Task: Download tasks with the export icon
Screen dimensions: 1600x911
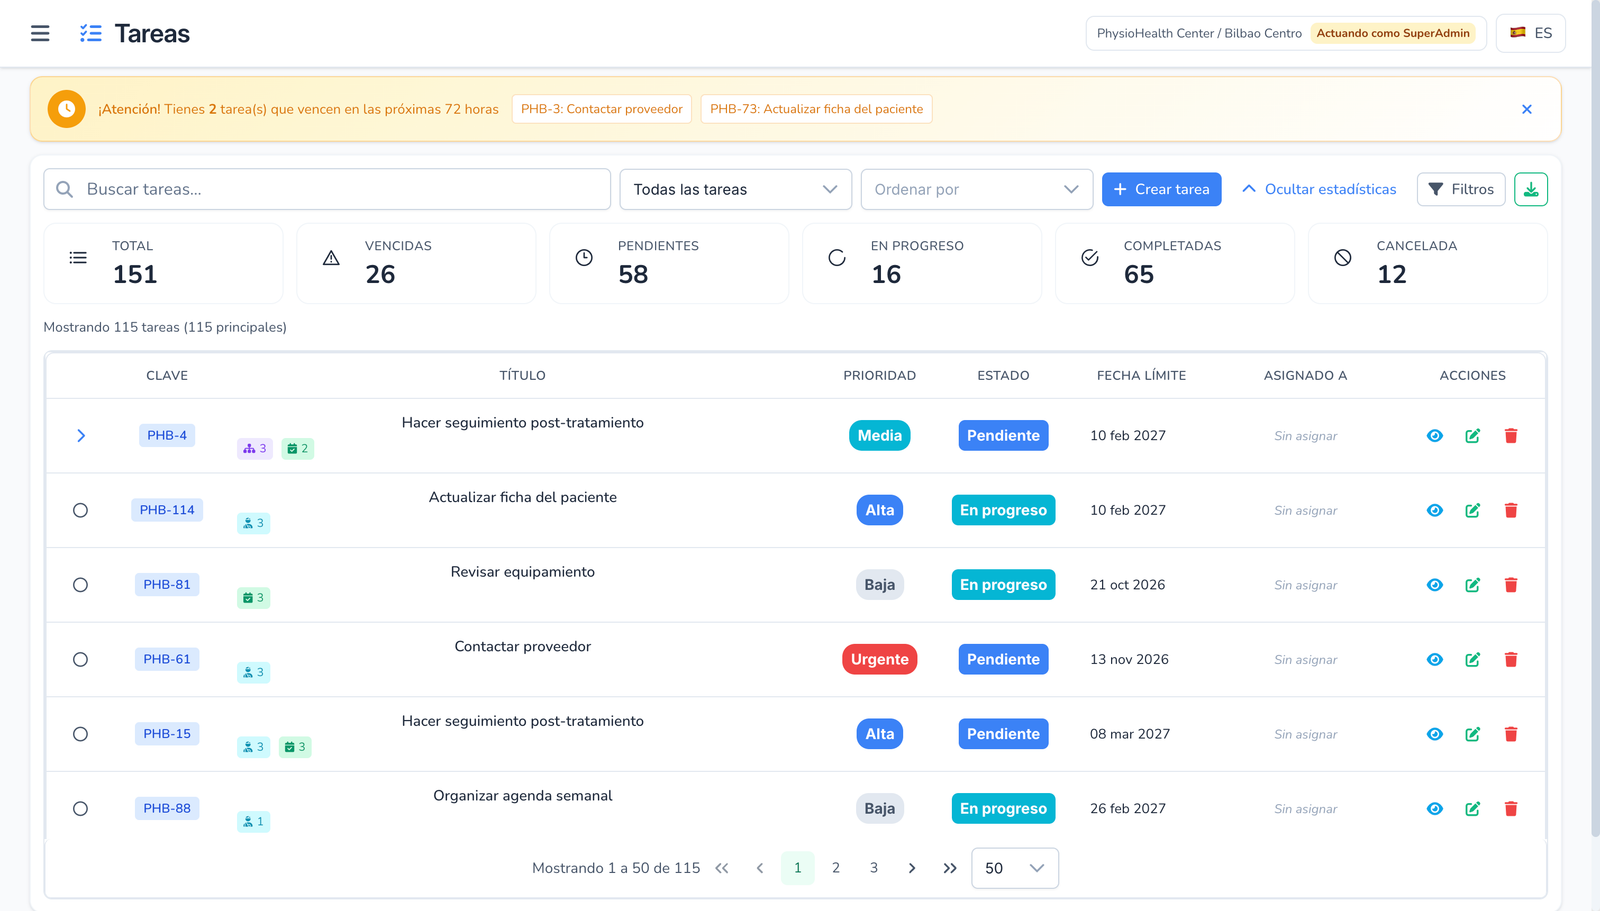Action: click(1530, 189)
